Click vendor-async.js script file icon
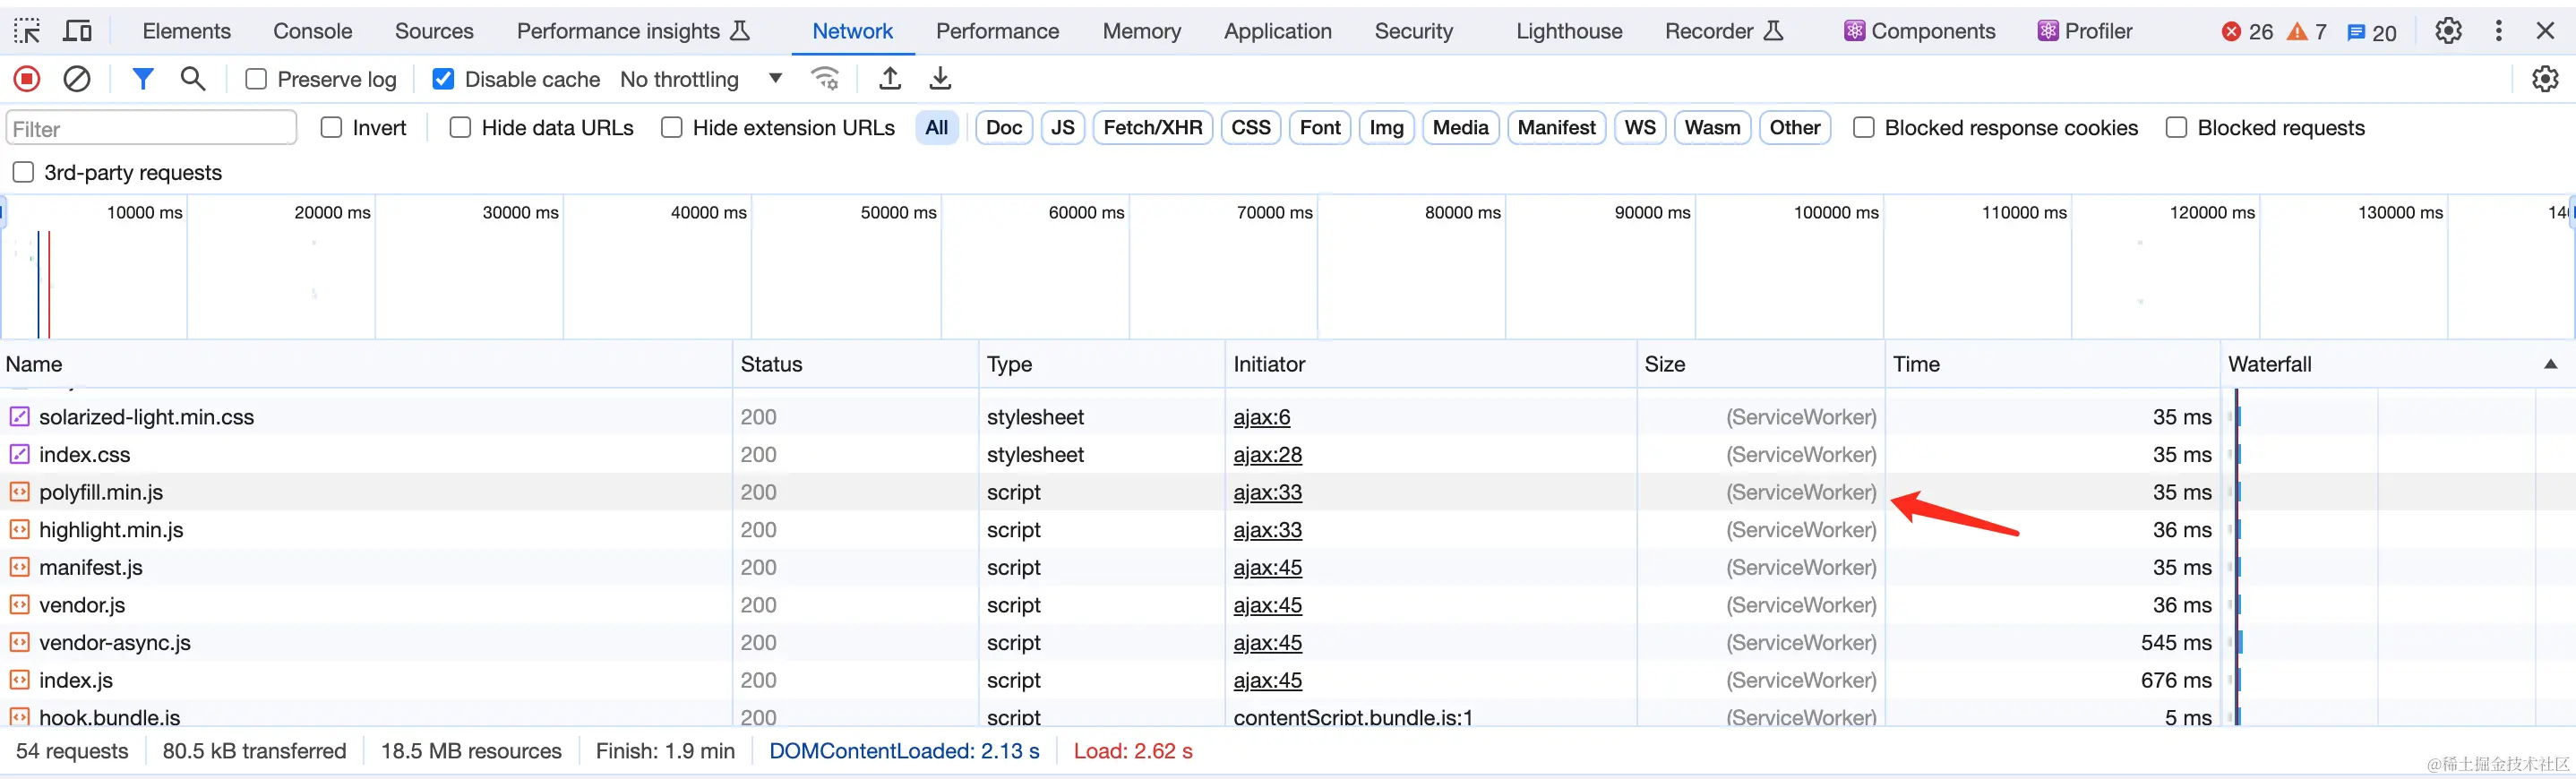The height and width of the screenshot is (779, 2576). [x=19, y=642]
